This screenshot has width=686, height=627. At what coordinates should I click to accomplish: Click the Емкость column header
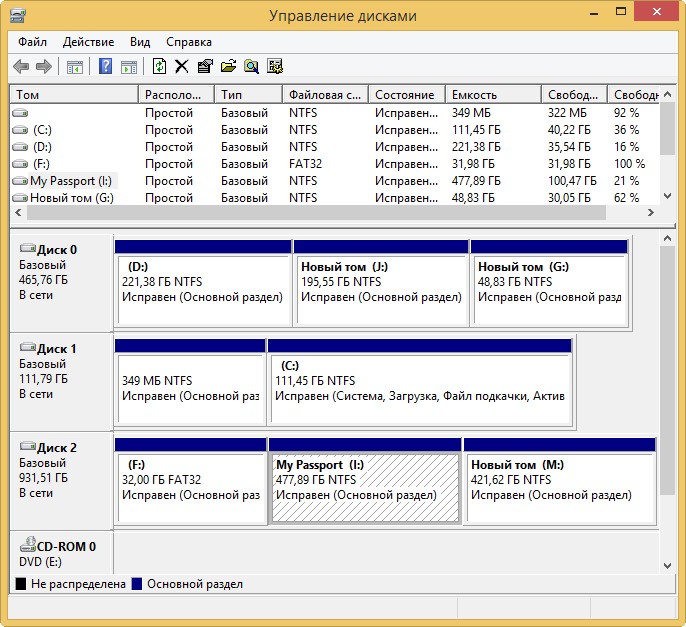coord(492,94)
